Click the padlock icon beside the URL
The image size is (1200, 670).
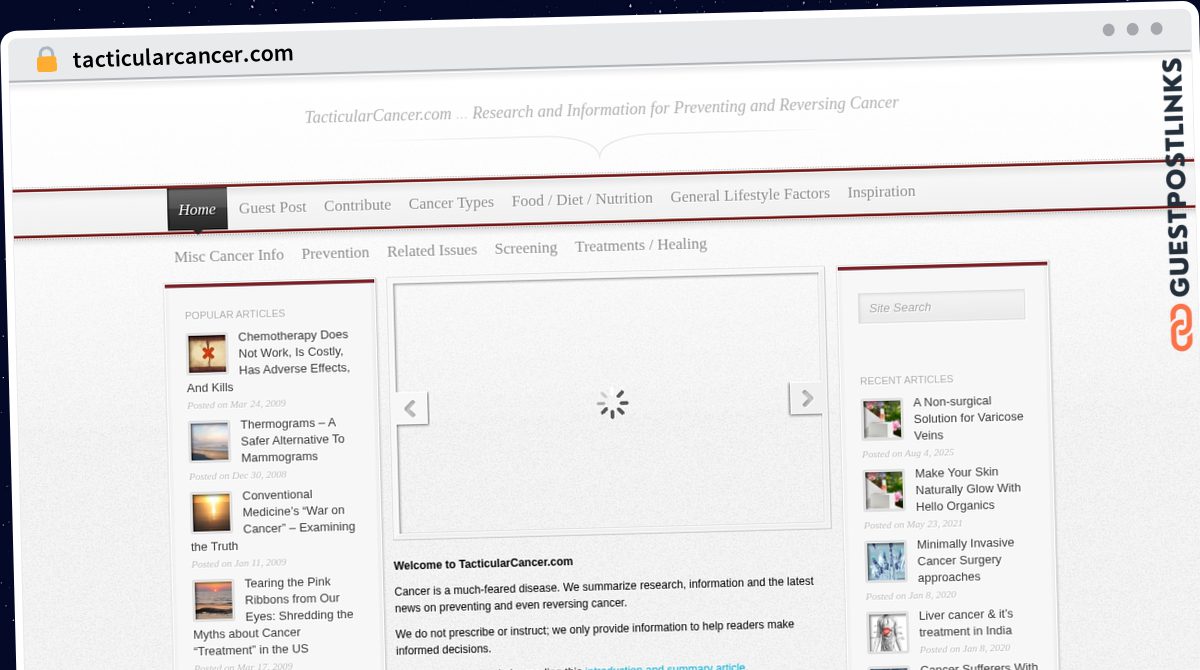47,60
